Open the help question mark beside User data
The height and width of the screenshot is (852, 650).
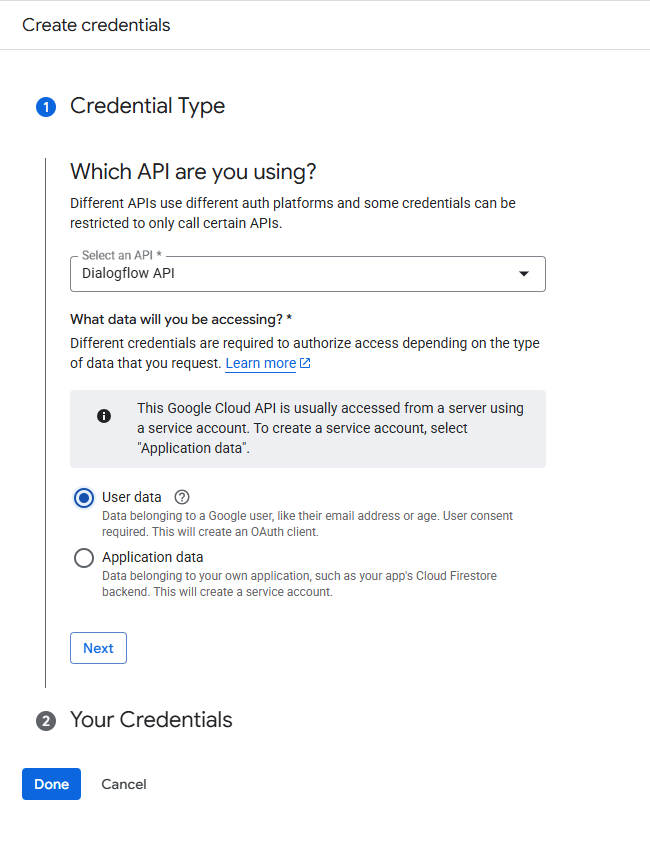click(x=182, y=497)
